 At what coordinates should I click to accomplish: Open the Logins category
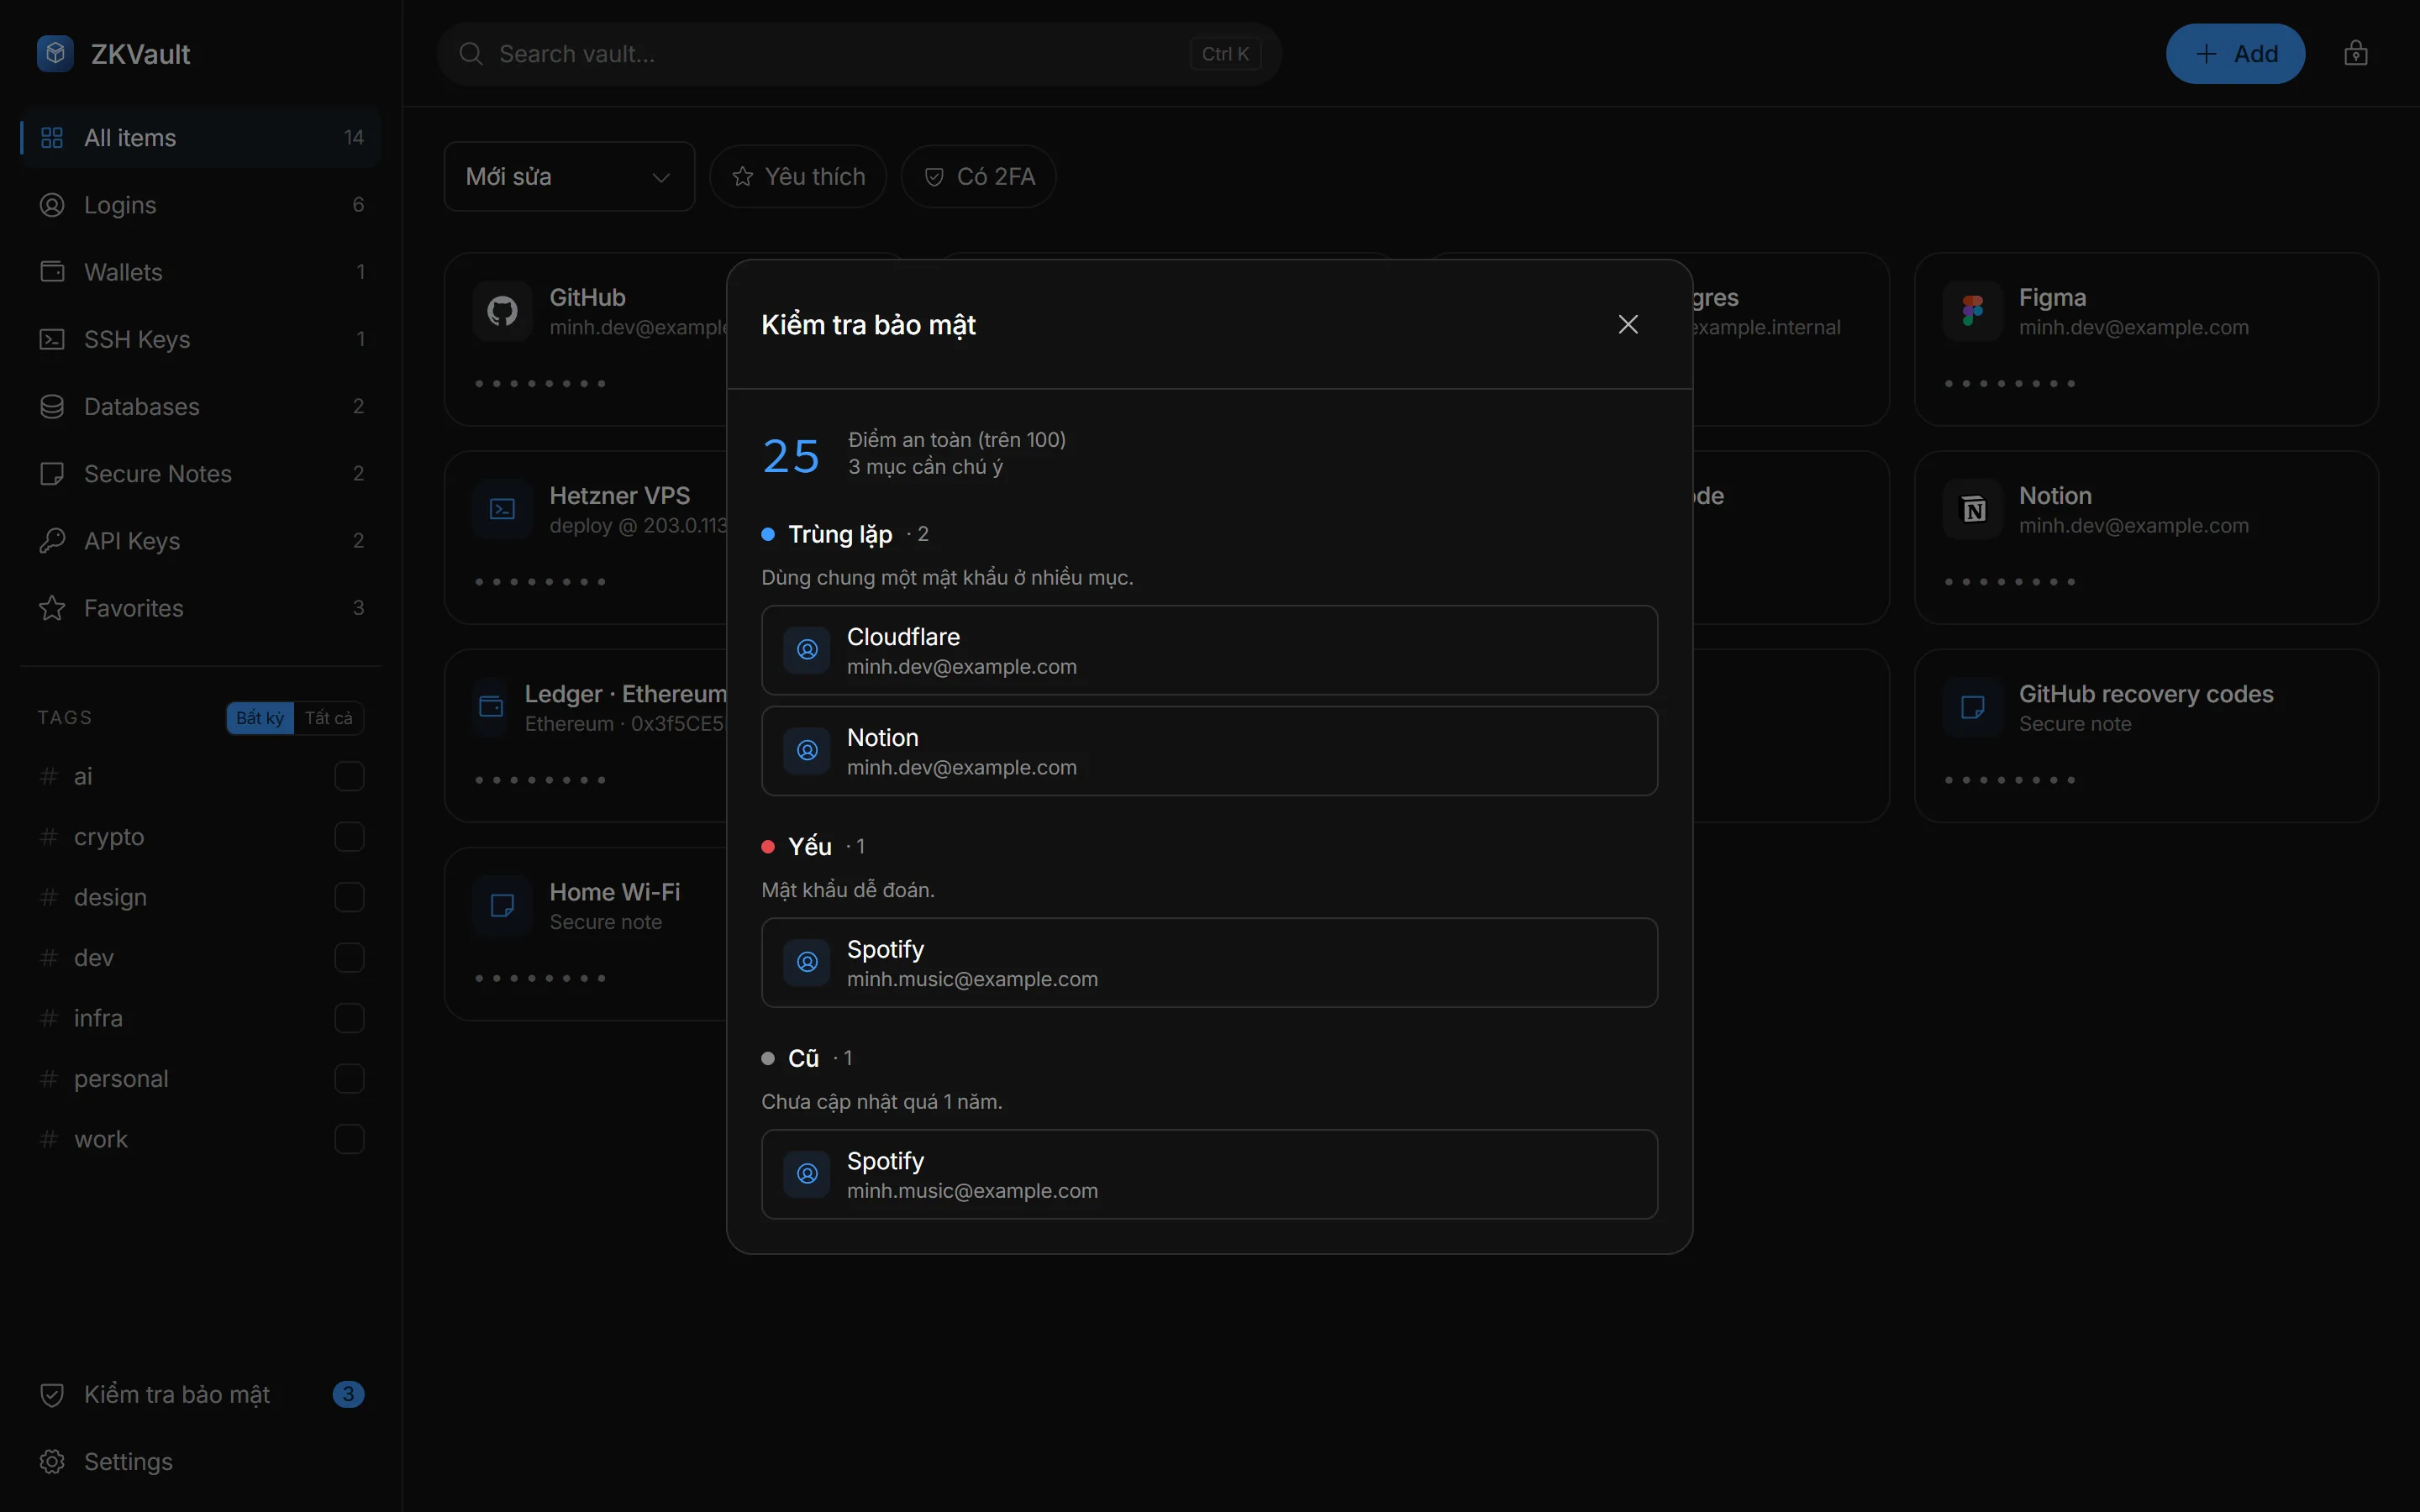(200, 205)
